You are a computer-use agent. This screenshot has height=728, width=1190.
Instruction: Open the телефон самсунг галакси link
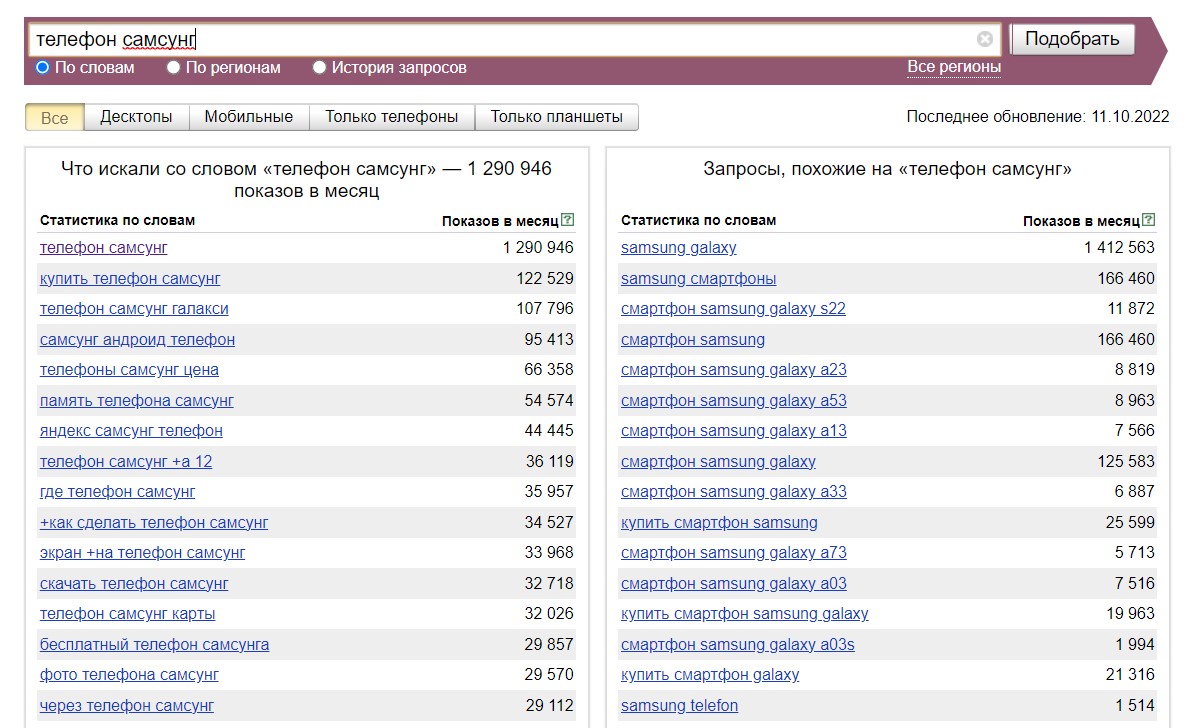coord(134,309)
